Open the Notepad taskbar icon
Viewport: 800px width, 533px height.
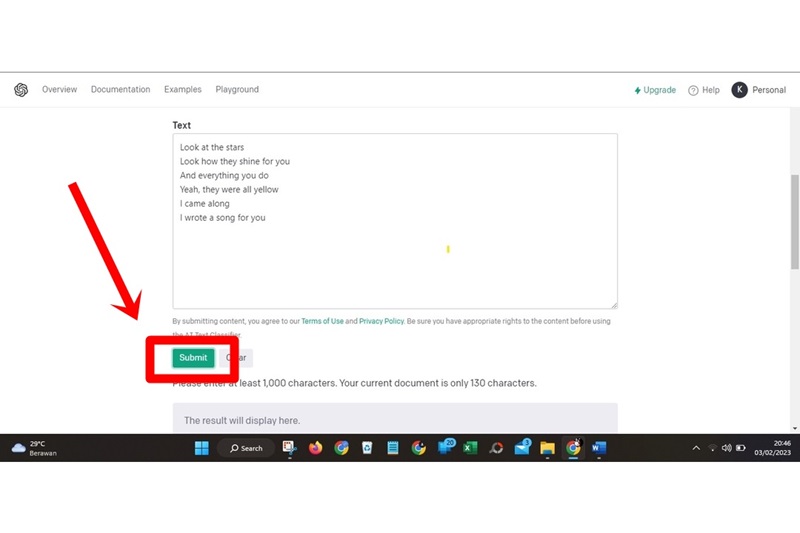pos(393,448)
